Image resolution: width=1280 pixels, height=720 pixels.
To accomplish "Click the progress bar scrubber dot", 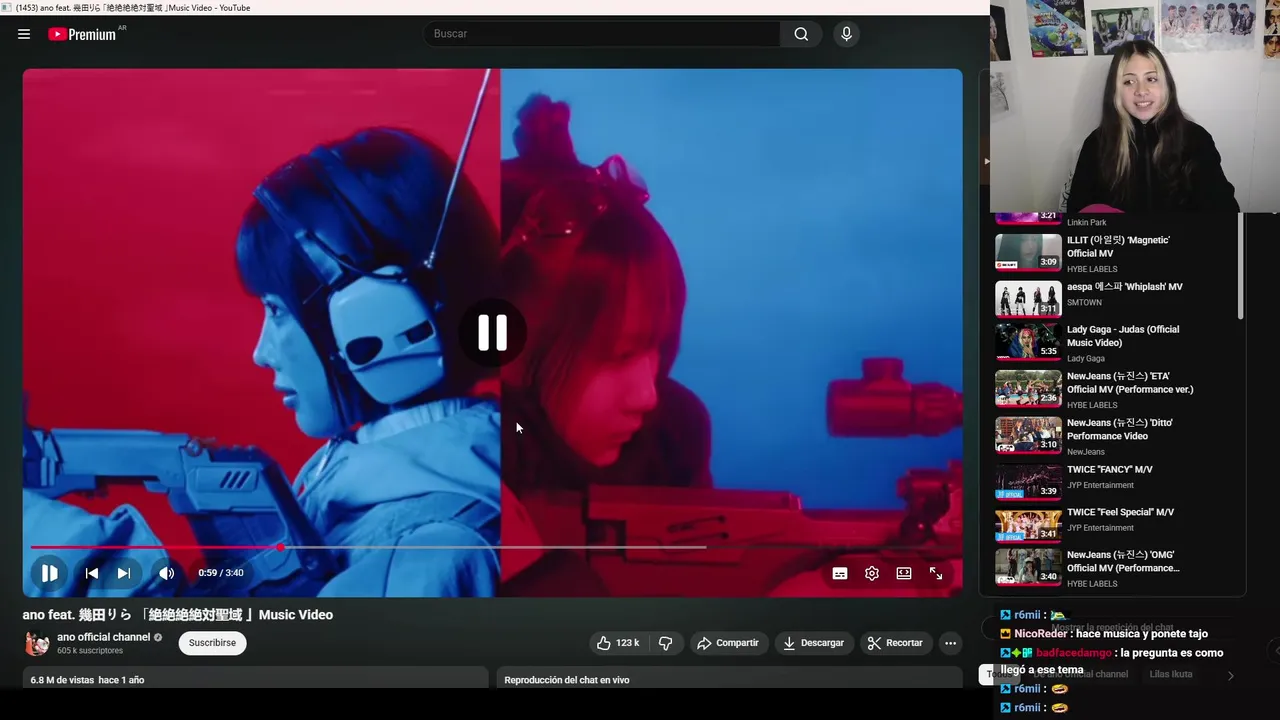I will (281, 547).
